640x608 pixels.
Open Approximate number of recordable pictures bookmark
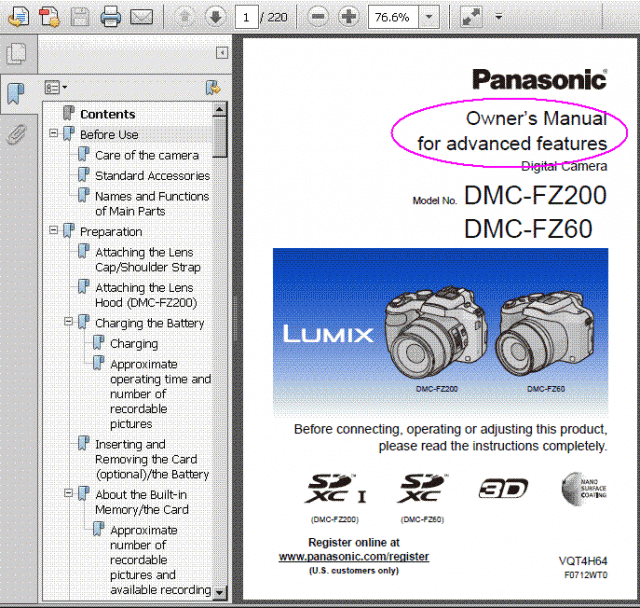tap(160, 560)
